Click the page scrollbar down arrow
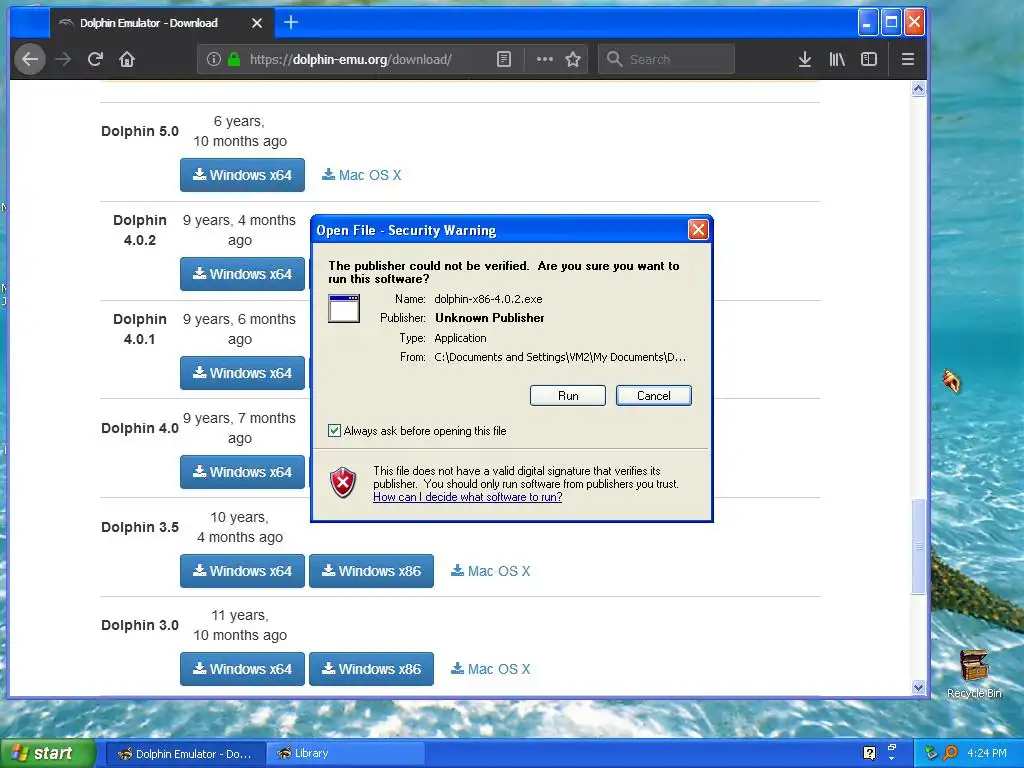Image resolution: width=1024 pixels, height=768 pixels. coord(918,687)
